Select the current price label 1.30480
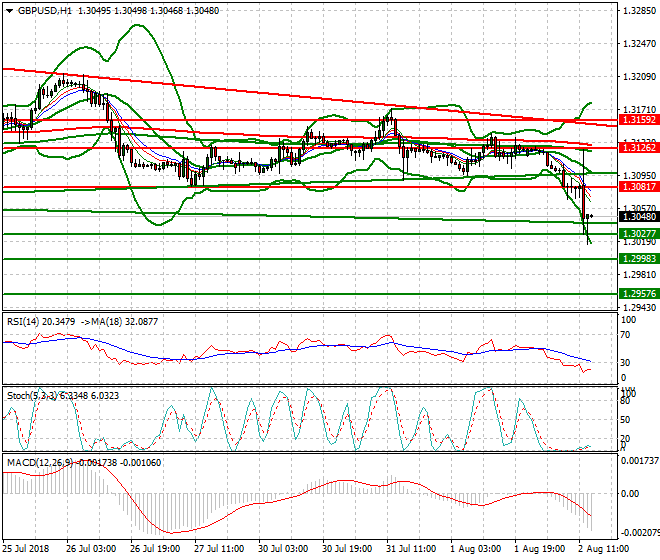Screen dimensions: 660x560 point(639,216)
